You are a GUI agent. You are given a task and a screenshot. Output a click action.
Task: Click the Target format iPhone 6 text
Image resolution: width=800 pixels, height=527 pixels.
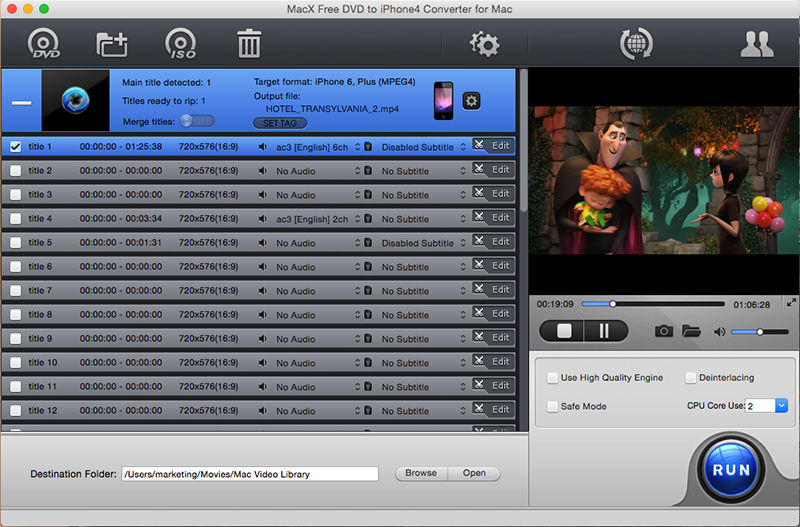(x=334, y=82)
